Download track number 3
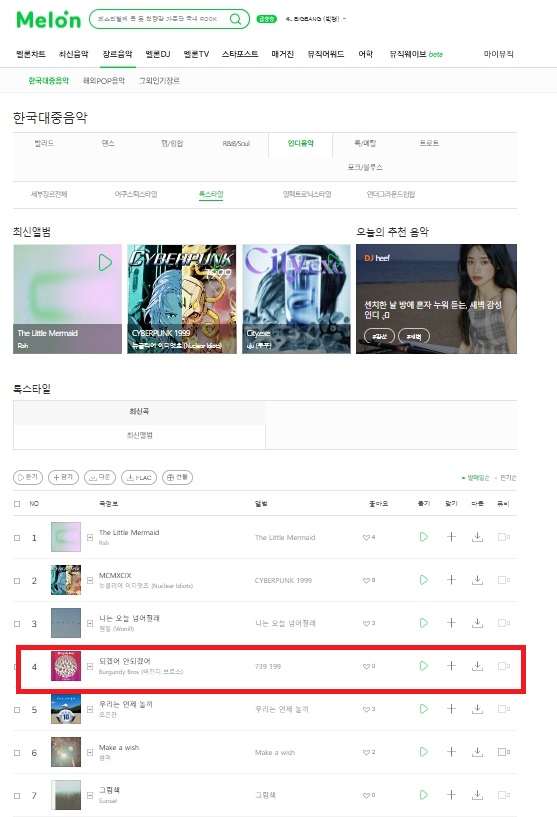 click(477, 623)
